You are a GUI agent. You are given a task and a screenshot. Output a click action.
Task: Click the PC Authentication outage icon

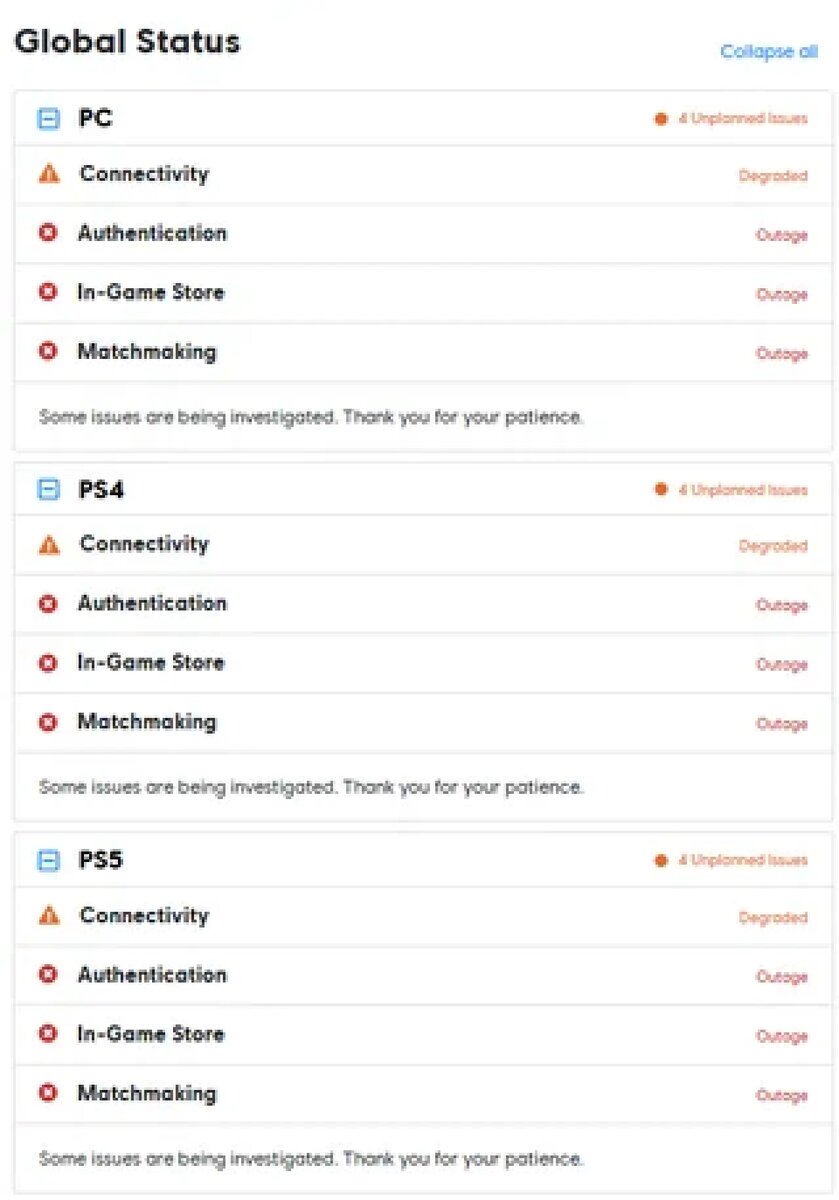(x=48, y=233)
